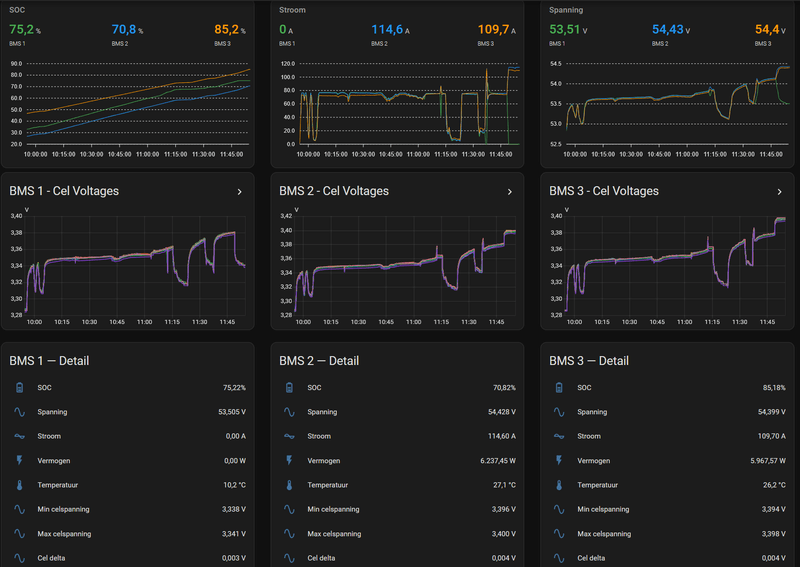800x567 pixels.
Task: Click BMS 1 SOC battery icon
Action: pos(19,387)
